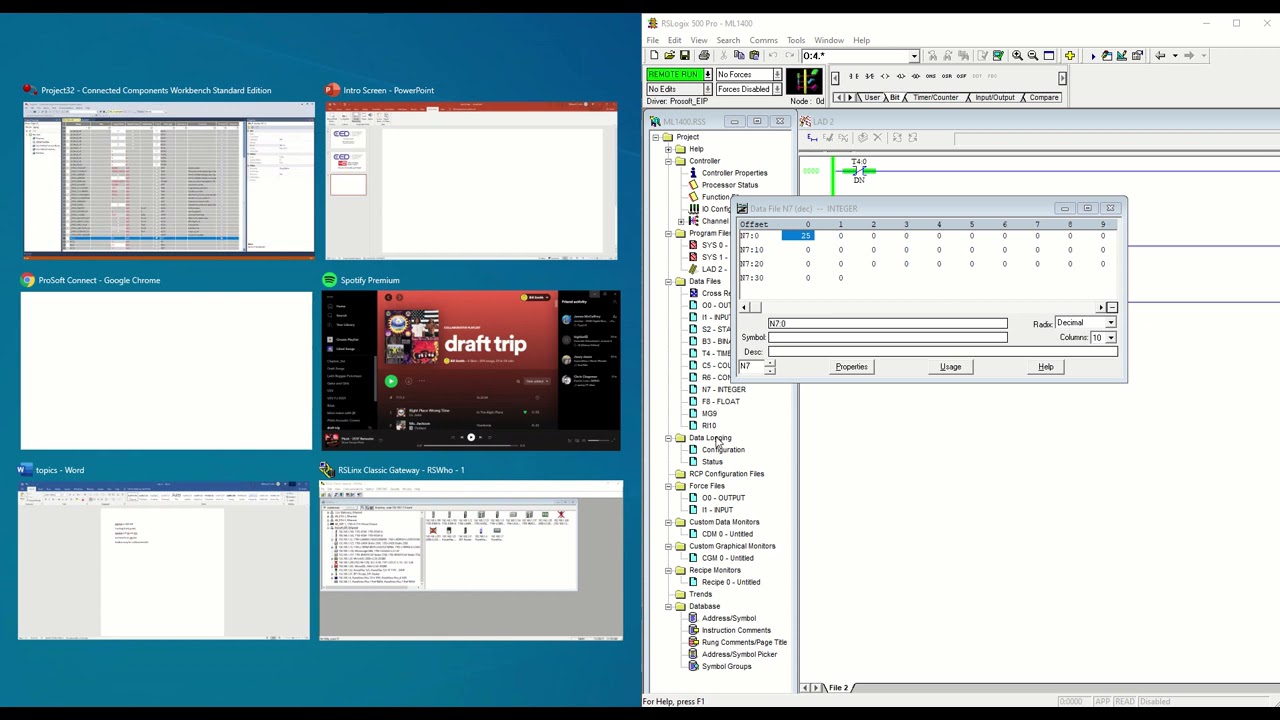Save the project with the floppy icon
1280x720 pixels.
coord(684,56)
